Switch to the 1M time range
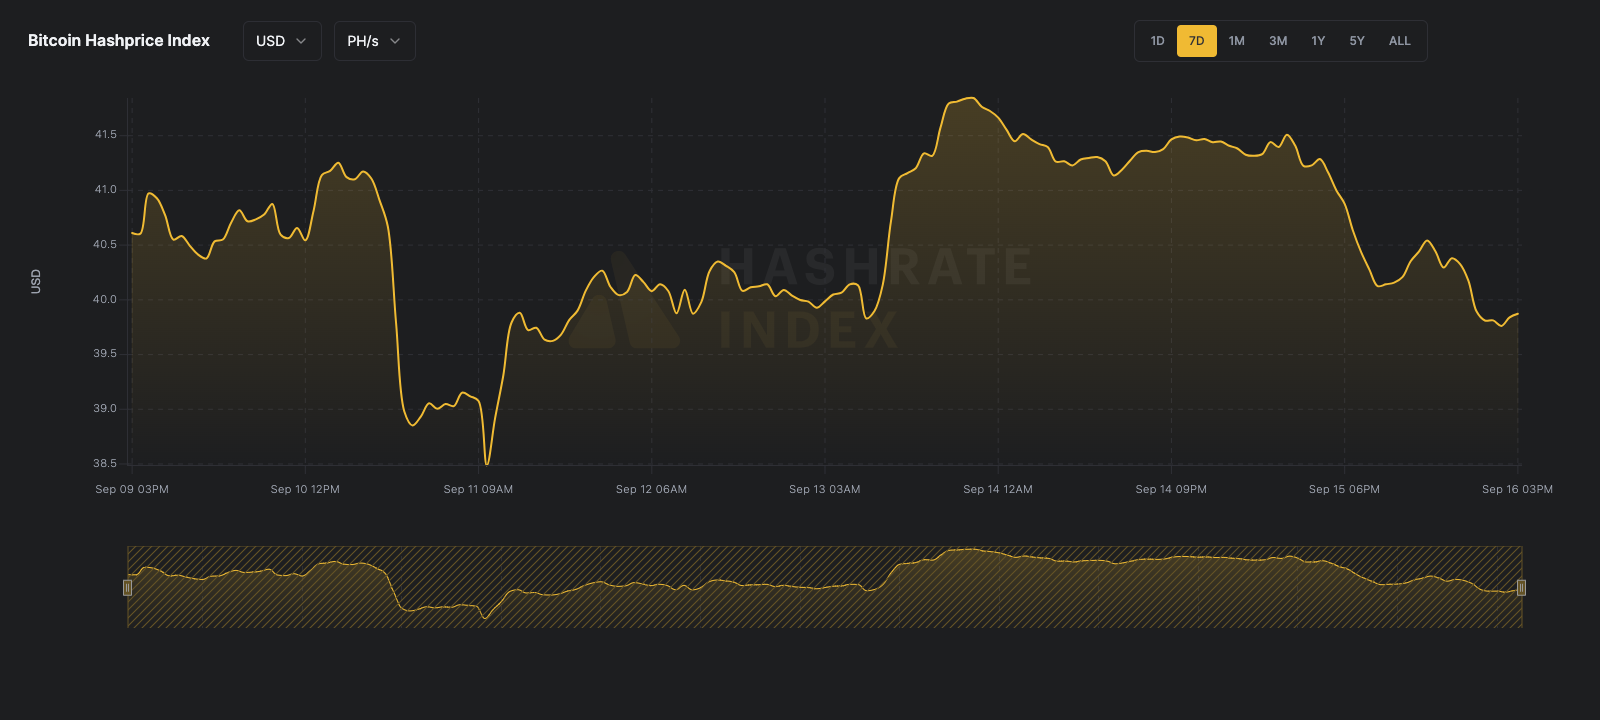This screenshot has height=720, width=1600. [1237, 41]
